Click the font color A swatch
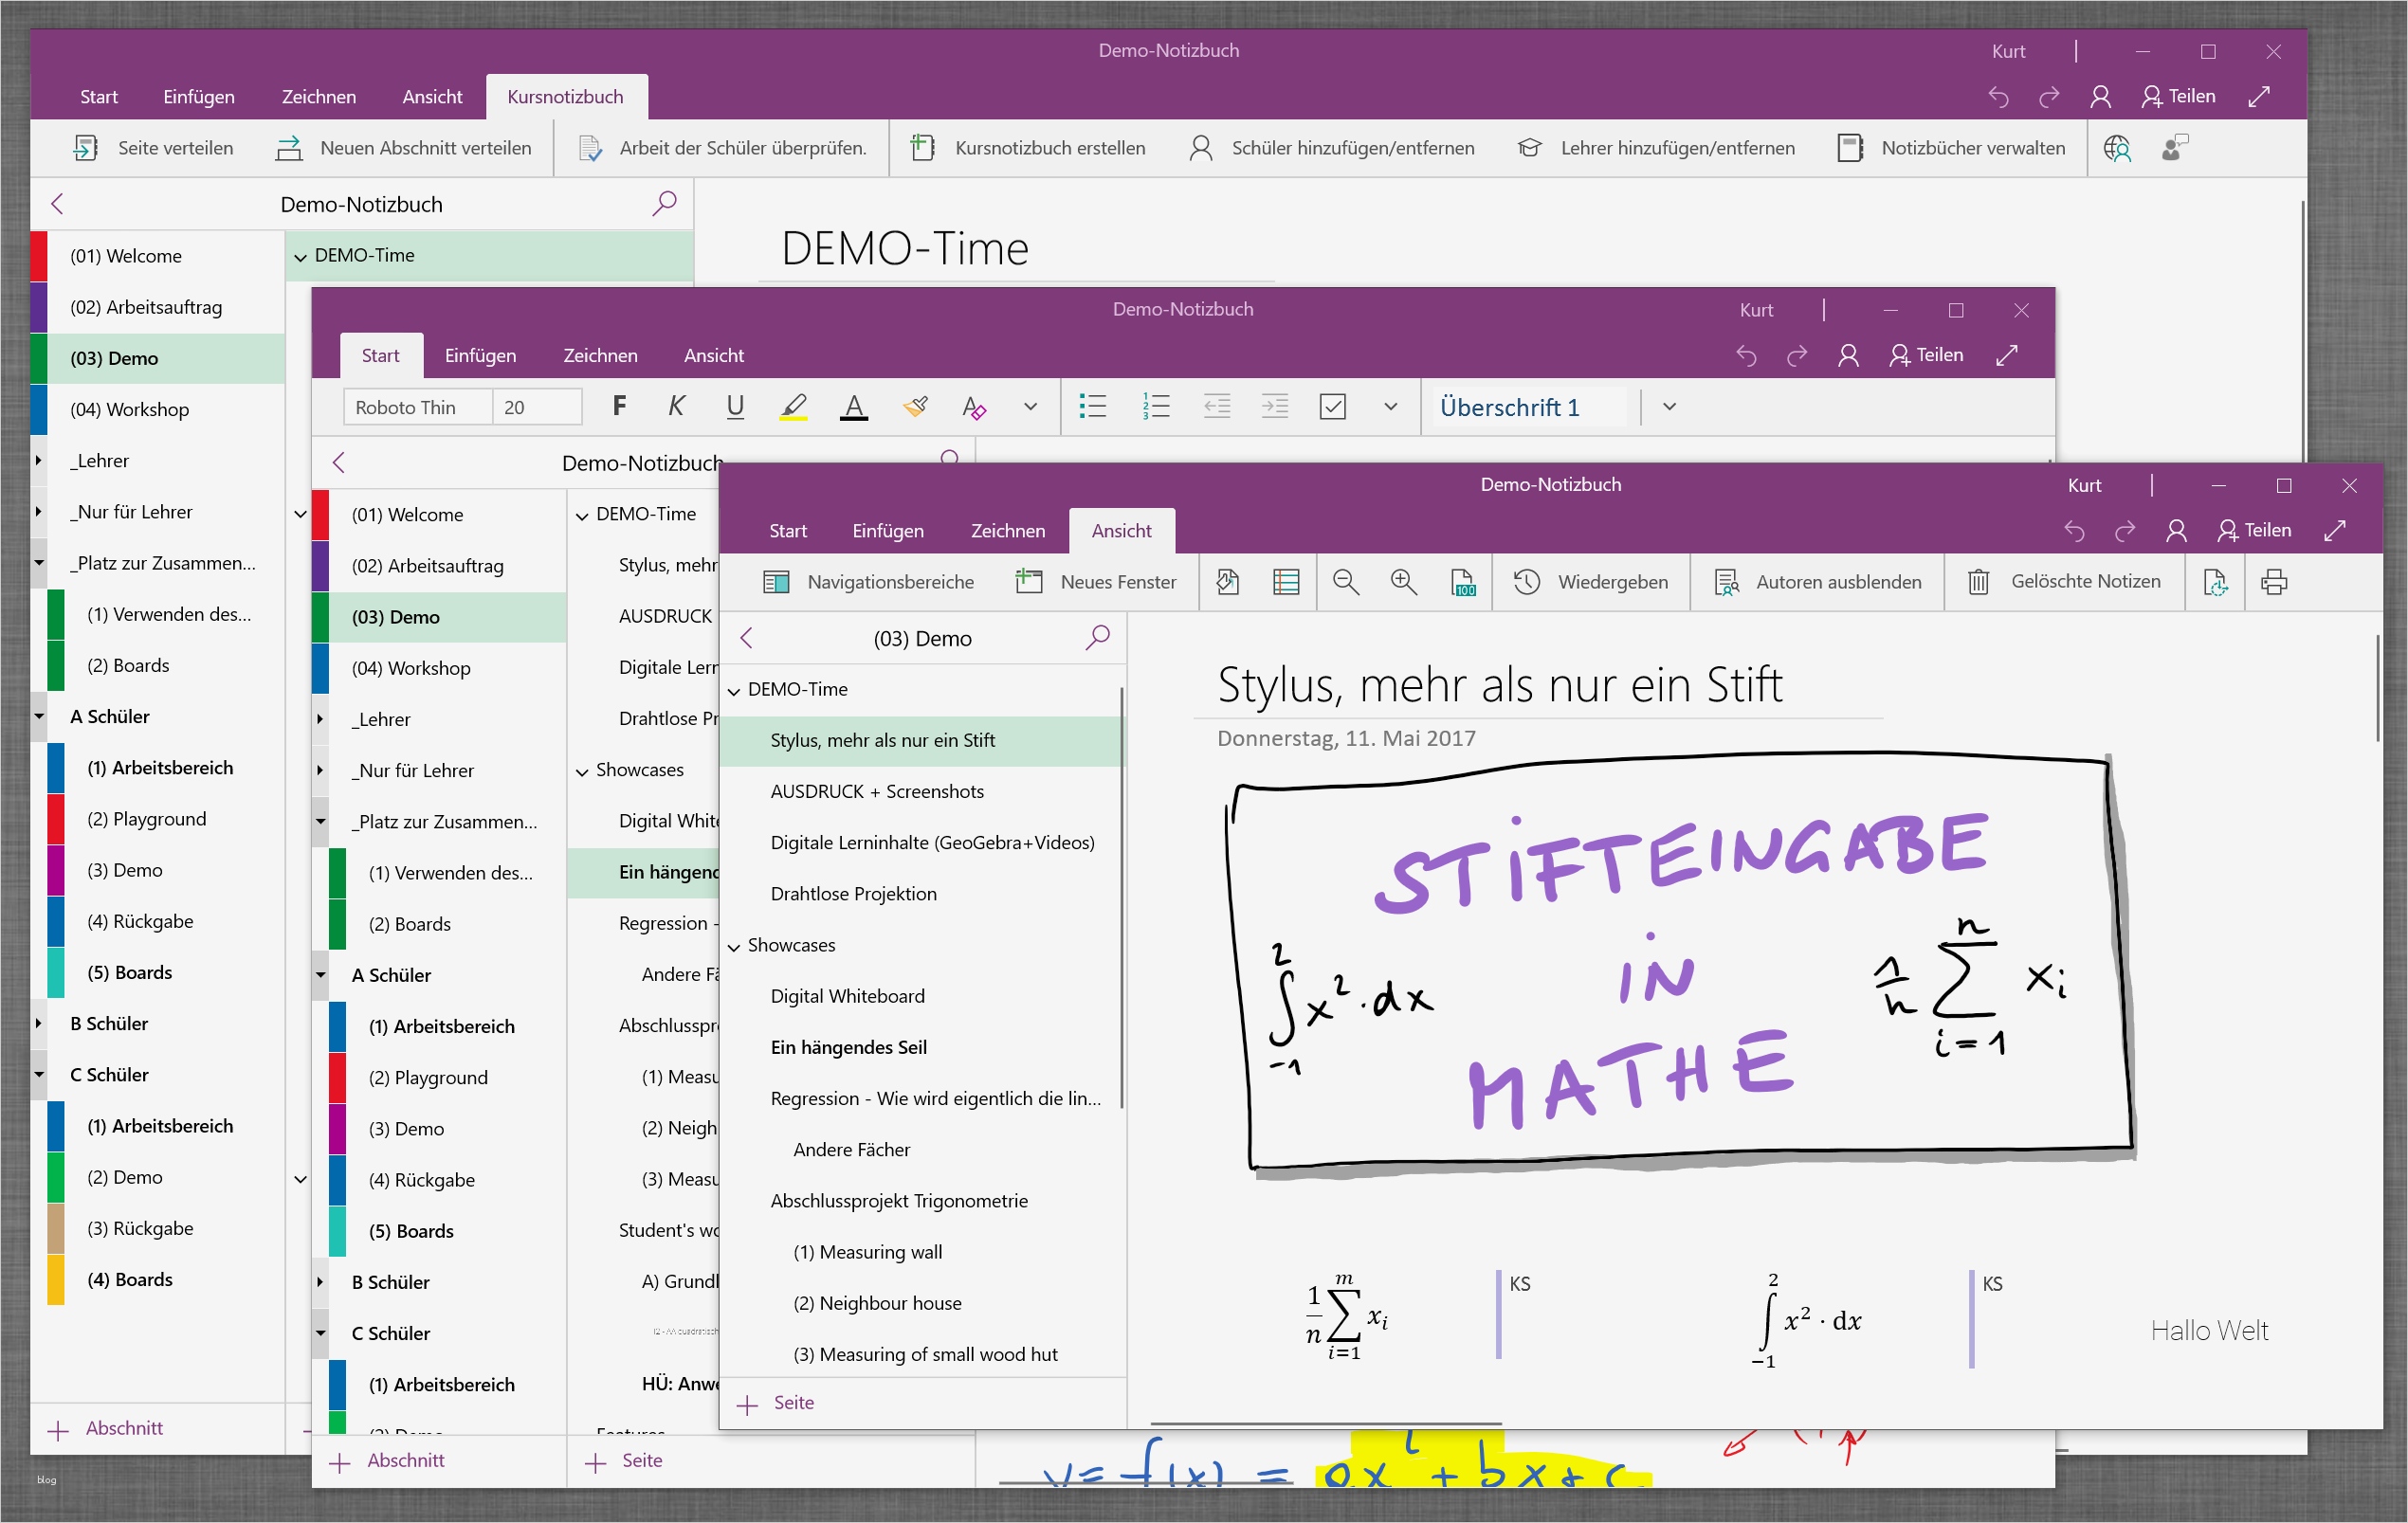This screenshot has width=2408, height=1523. click(853, 407)
